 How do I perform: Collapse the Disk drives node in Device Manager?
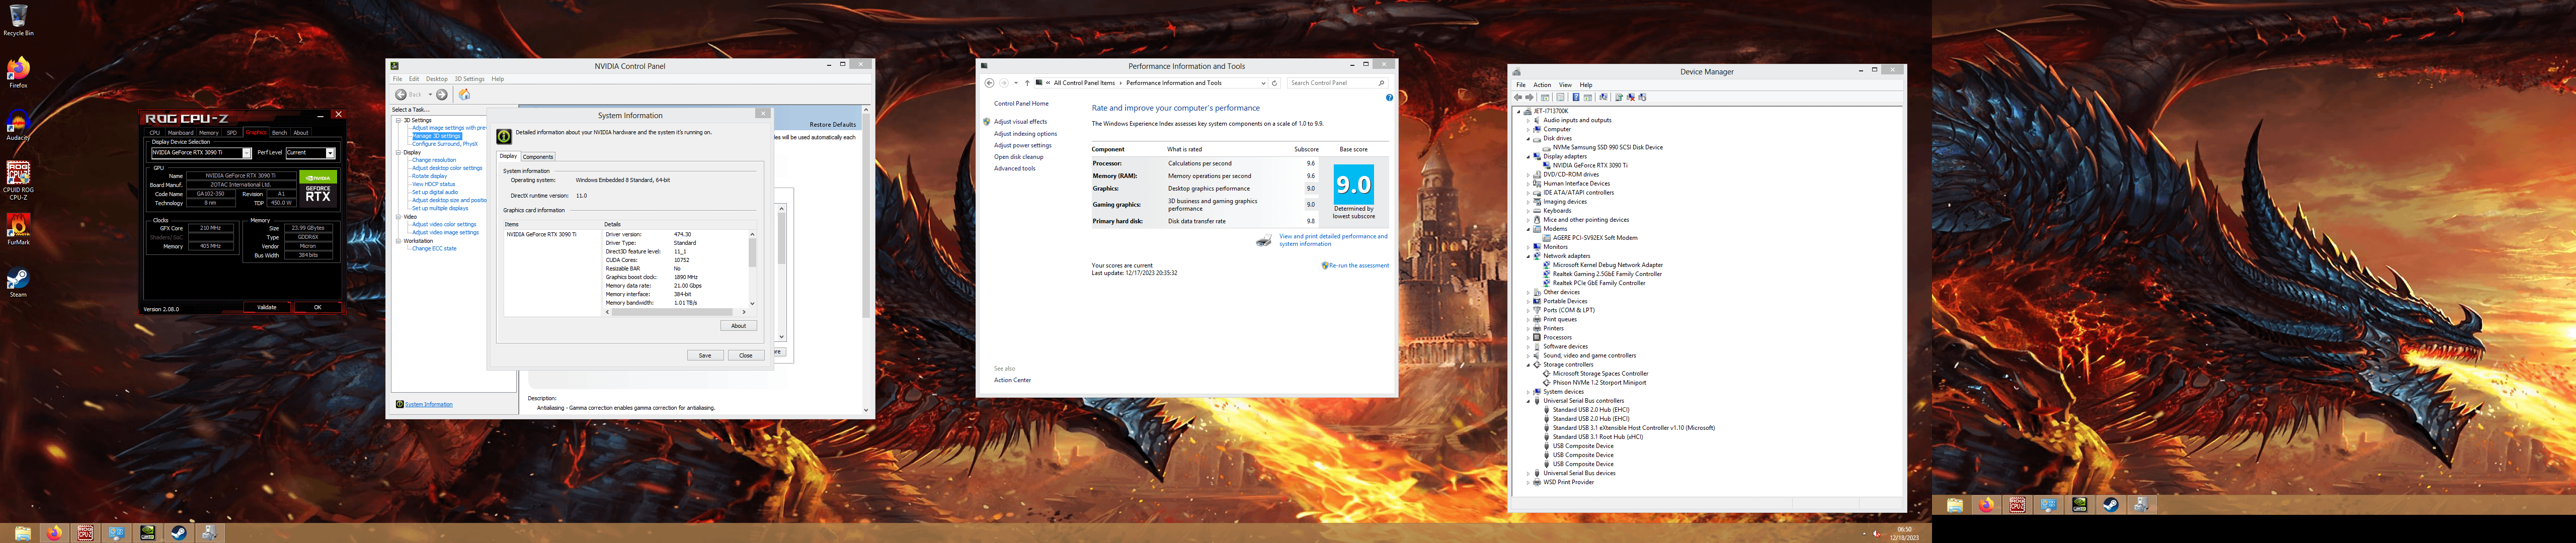(x=1528, y=138)
